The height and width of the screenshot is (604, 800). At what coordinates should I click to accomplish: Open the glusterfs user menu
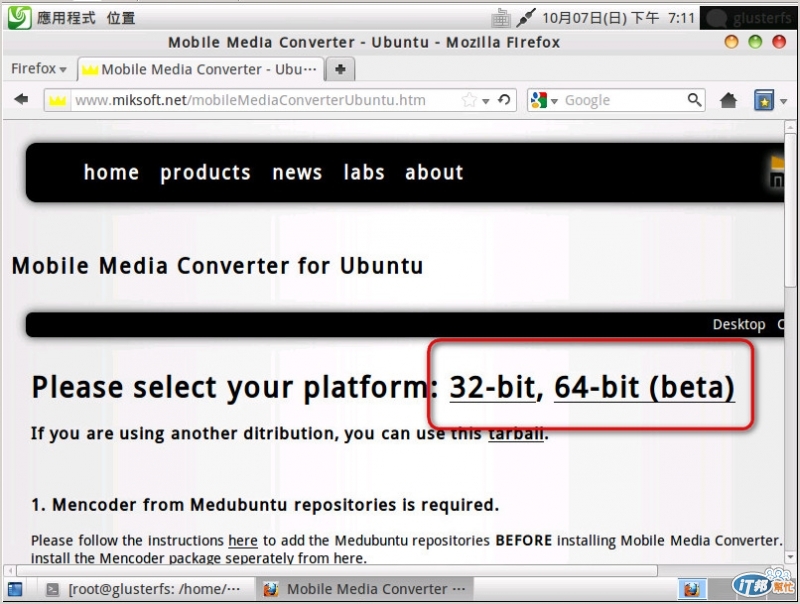(748, 19)
